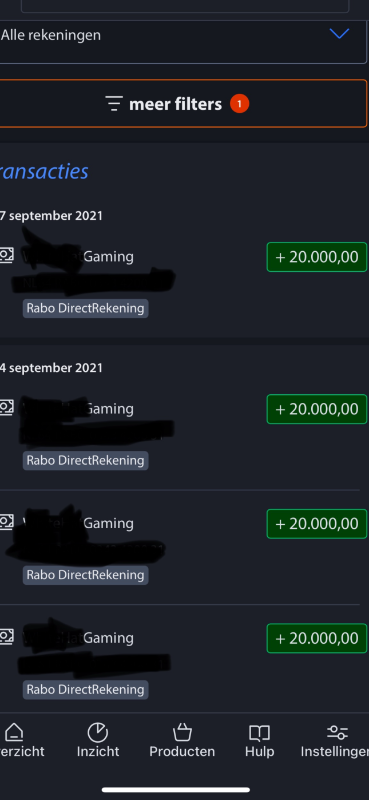
Task: Open the Inzicht pie chart icon
Action: tap(97, 733)
